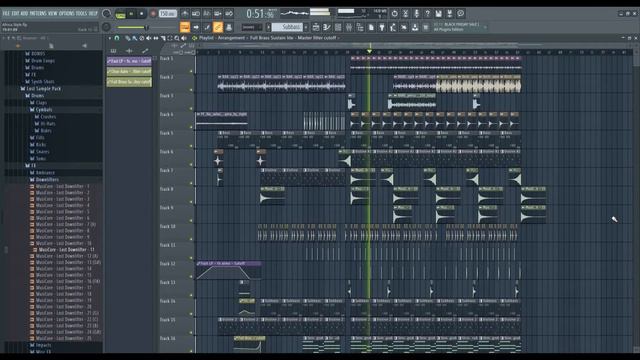Mute Track 2 with its green dot

pos(191,90)
